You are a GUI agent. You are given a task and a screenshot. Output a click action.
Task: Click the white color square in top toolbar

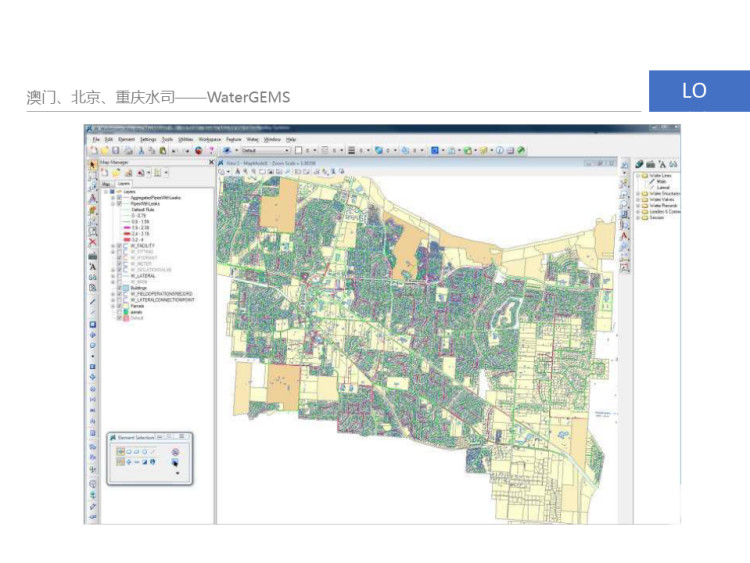298,151
